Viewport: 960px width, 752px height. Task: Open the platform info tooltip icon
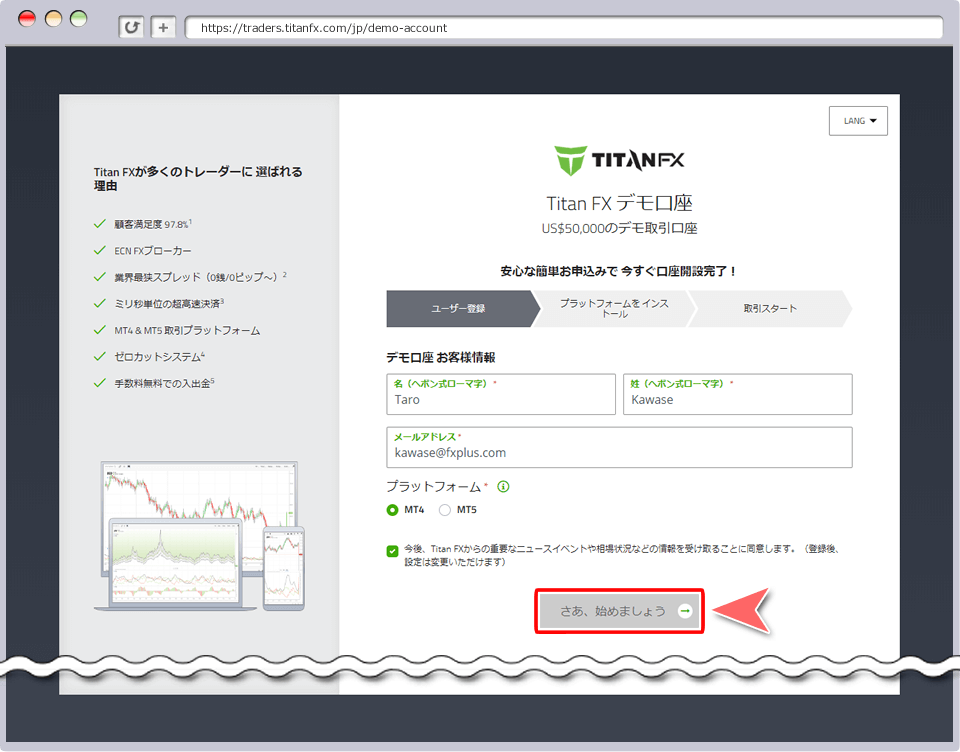(503, 486)
